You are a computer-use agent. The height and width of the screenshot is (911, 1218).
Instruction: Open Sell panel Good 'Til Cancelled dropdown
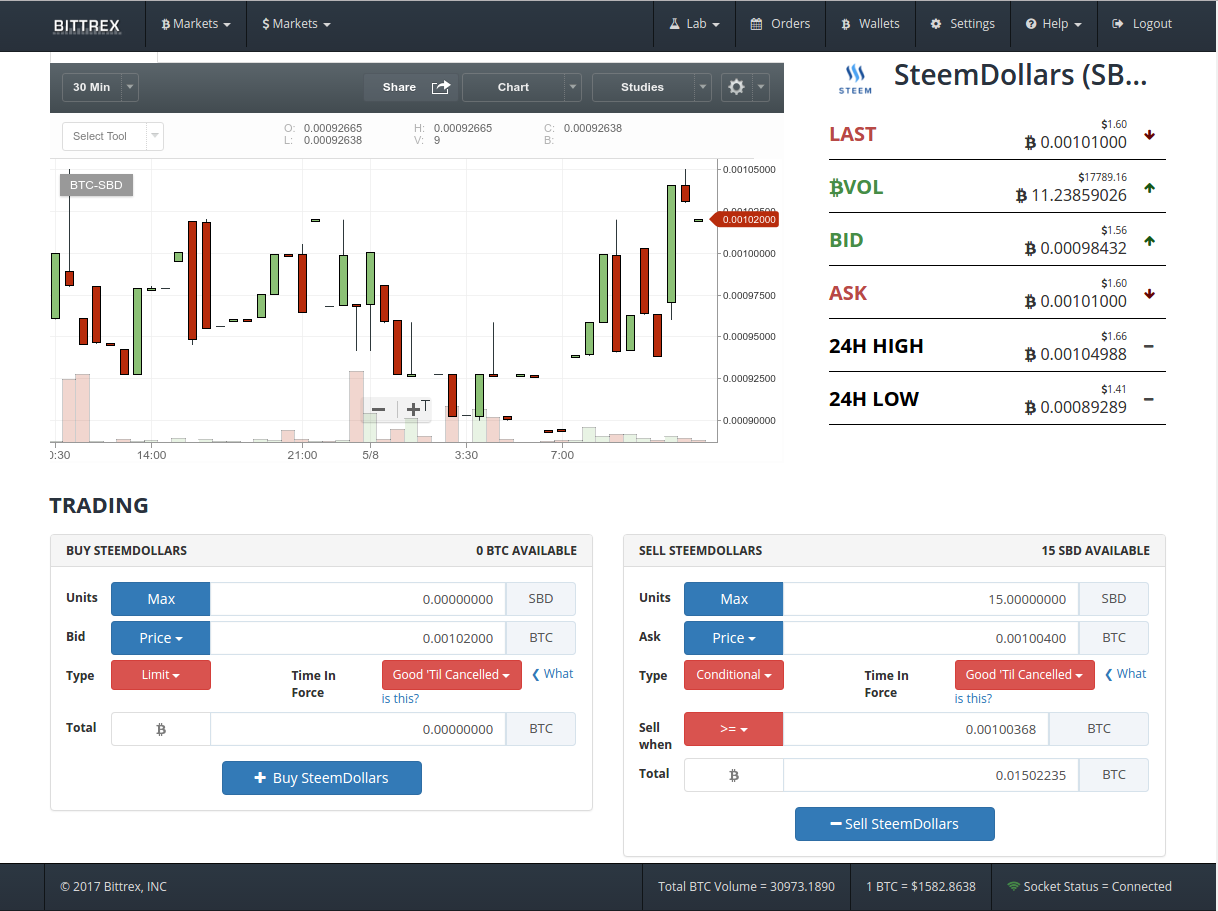coord(1025,675)
